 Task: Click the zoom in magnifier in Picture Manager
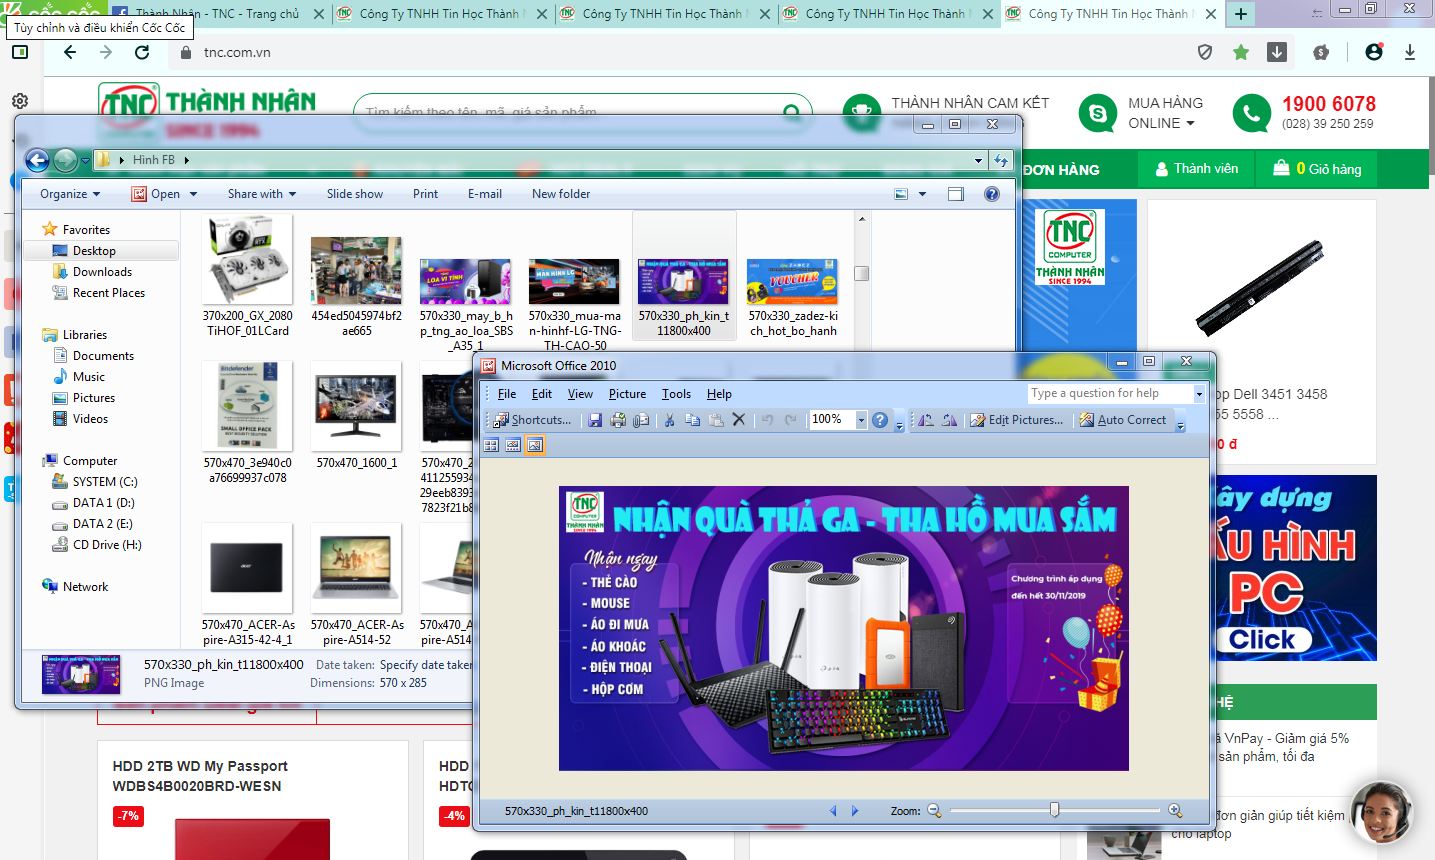point(1175,811)
